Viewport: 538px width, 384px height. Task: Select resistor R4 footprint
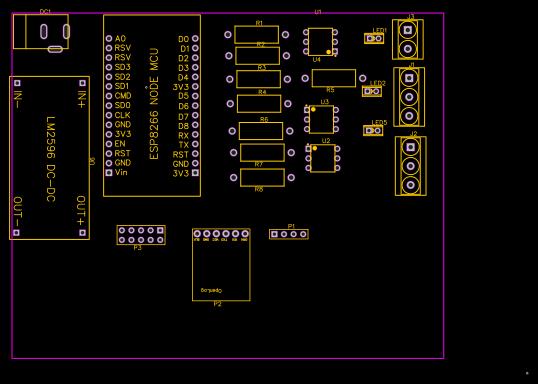click(x=259, y=104)
